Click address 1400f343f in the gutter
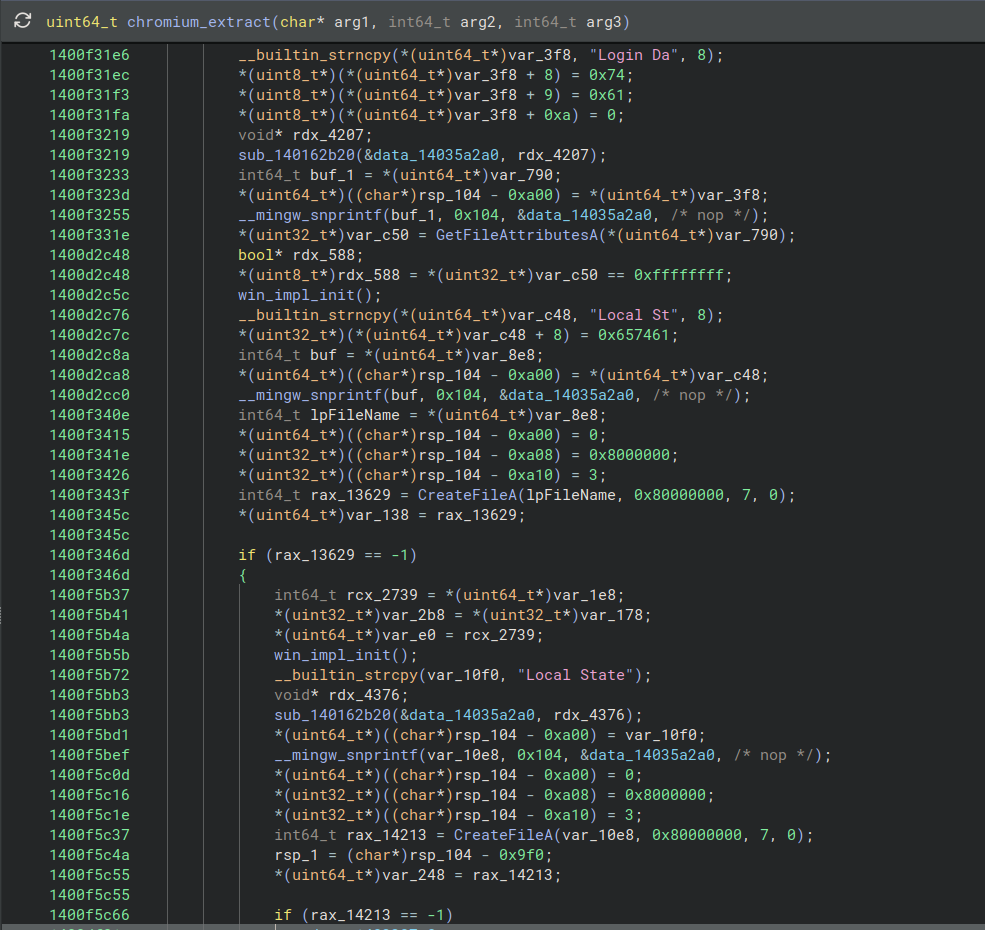The height and width of the screenshot is (930, 985). click(89, 495)
